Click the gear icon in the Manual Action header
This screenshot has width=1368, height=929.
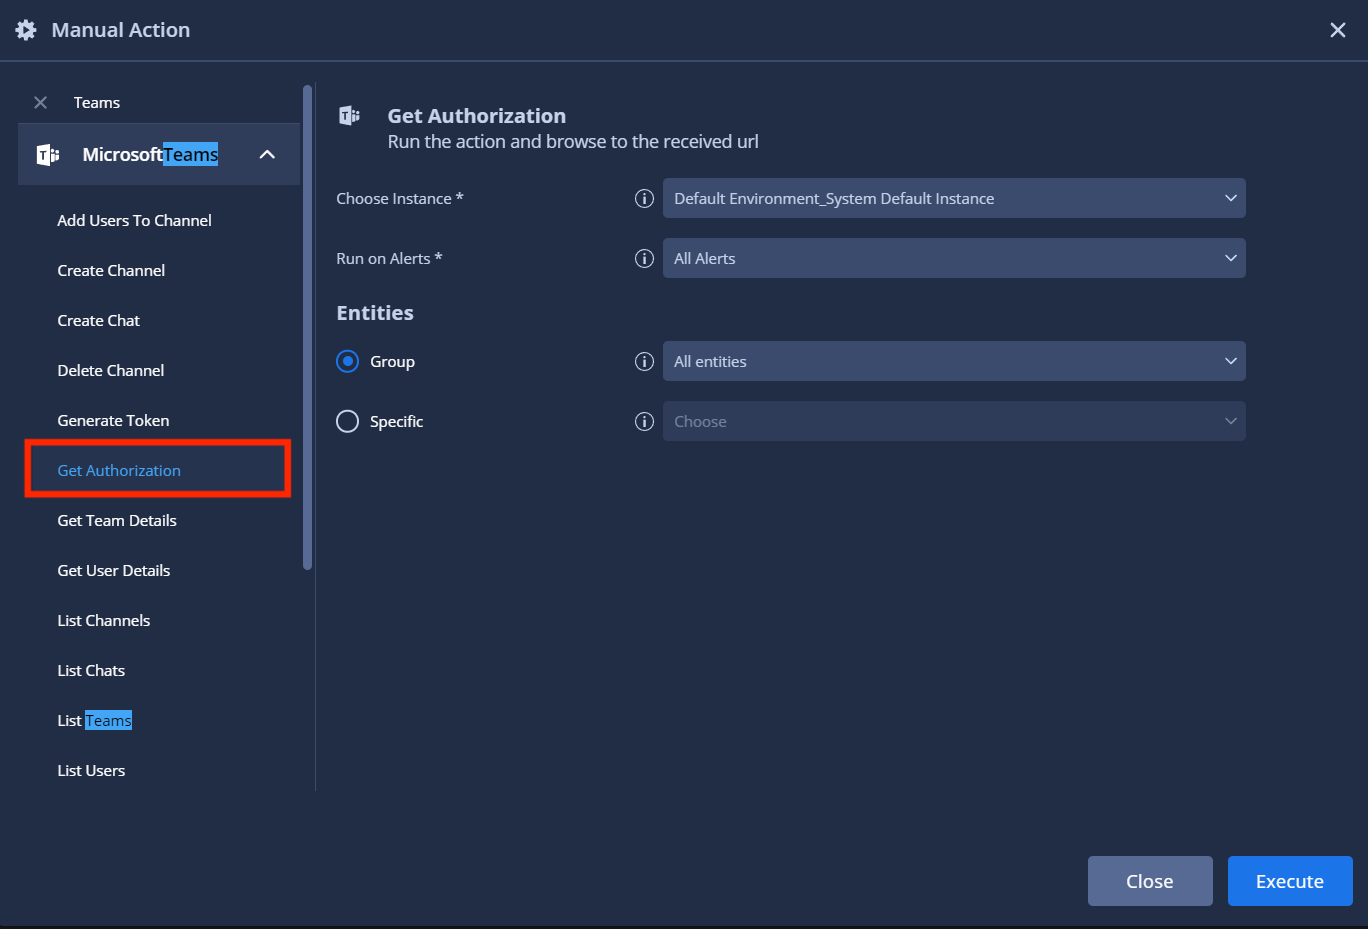25,29
